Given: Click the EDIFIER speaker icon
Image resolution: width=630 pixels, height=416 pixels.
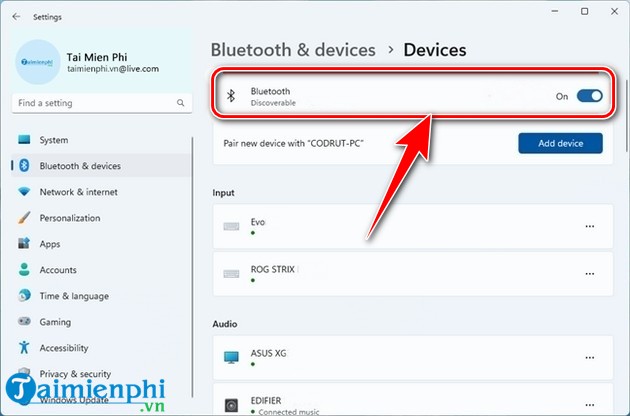Looking at the screenshot, I should pyautogui.click(x=231, y=405).
